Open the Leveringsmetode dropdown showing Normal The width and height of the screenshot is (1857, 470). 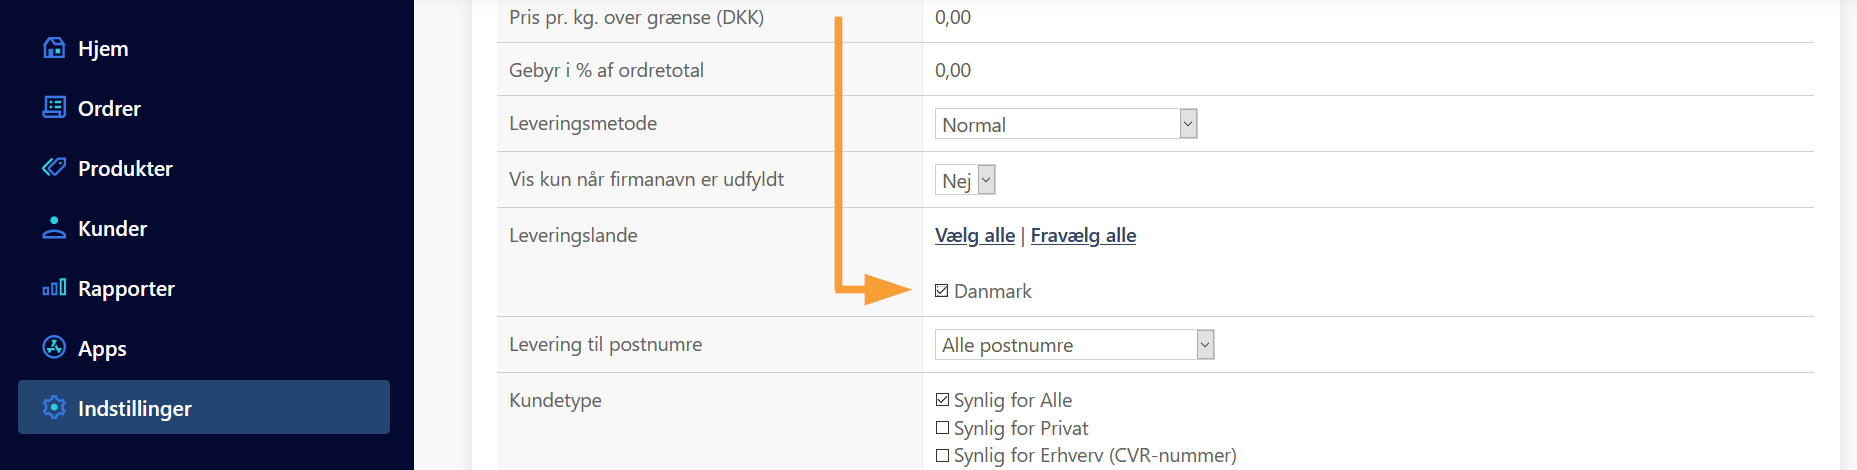coord(1065,124)
